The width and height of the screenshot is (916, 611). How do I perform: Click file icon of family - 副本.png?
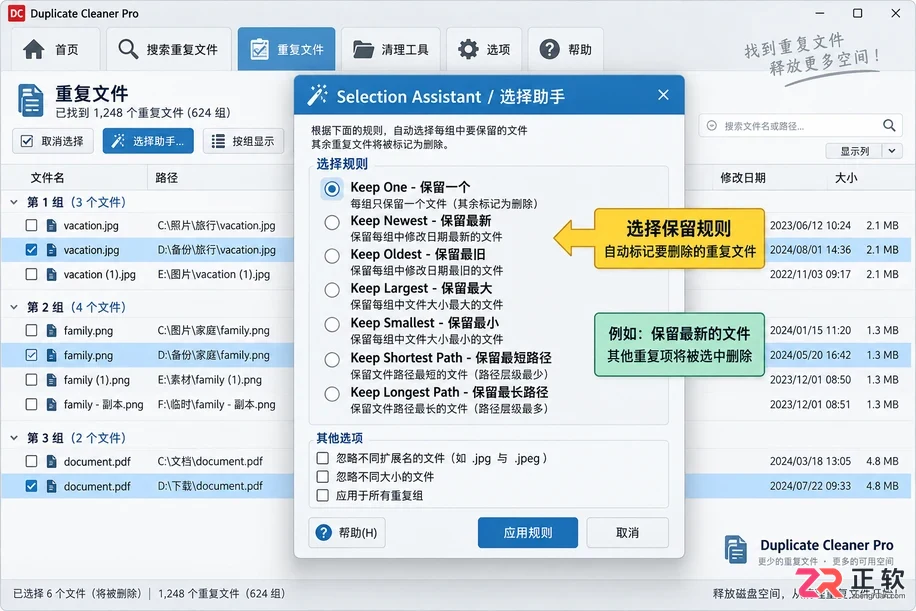click(x=51, y=404)
